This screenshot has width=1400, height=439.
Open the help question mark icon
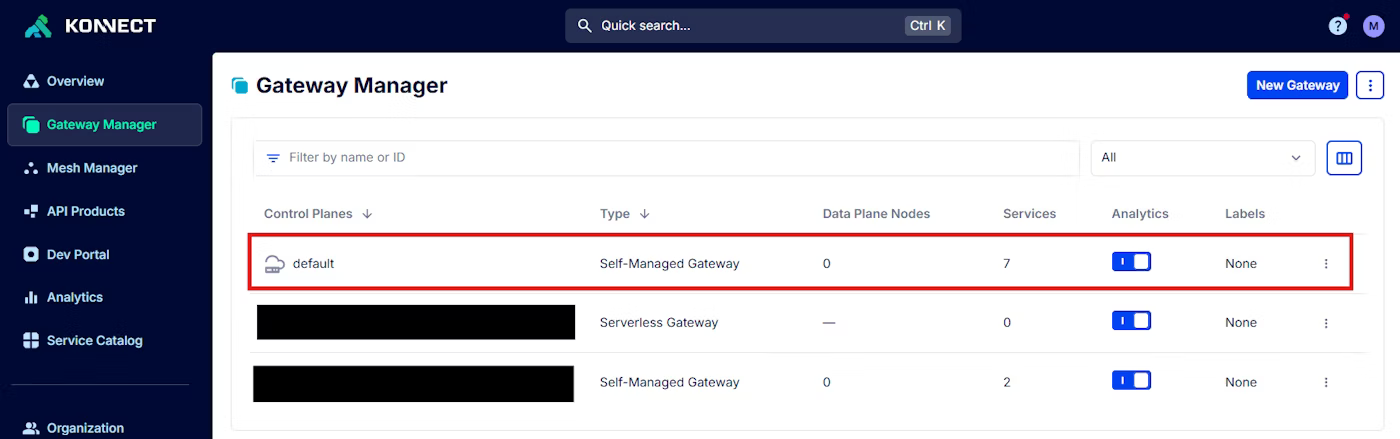tap(1337, 26)
